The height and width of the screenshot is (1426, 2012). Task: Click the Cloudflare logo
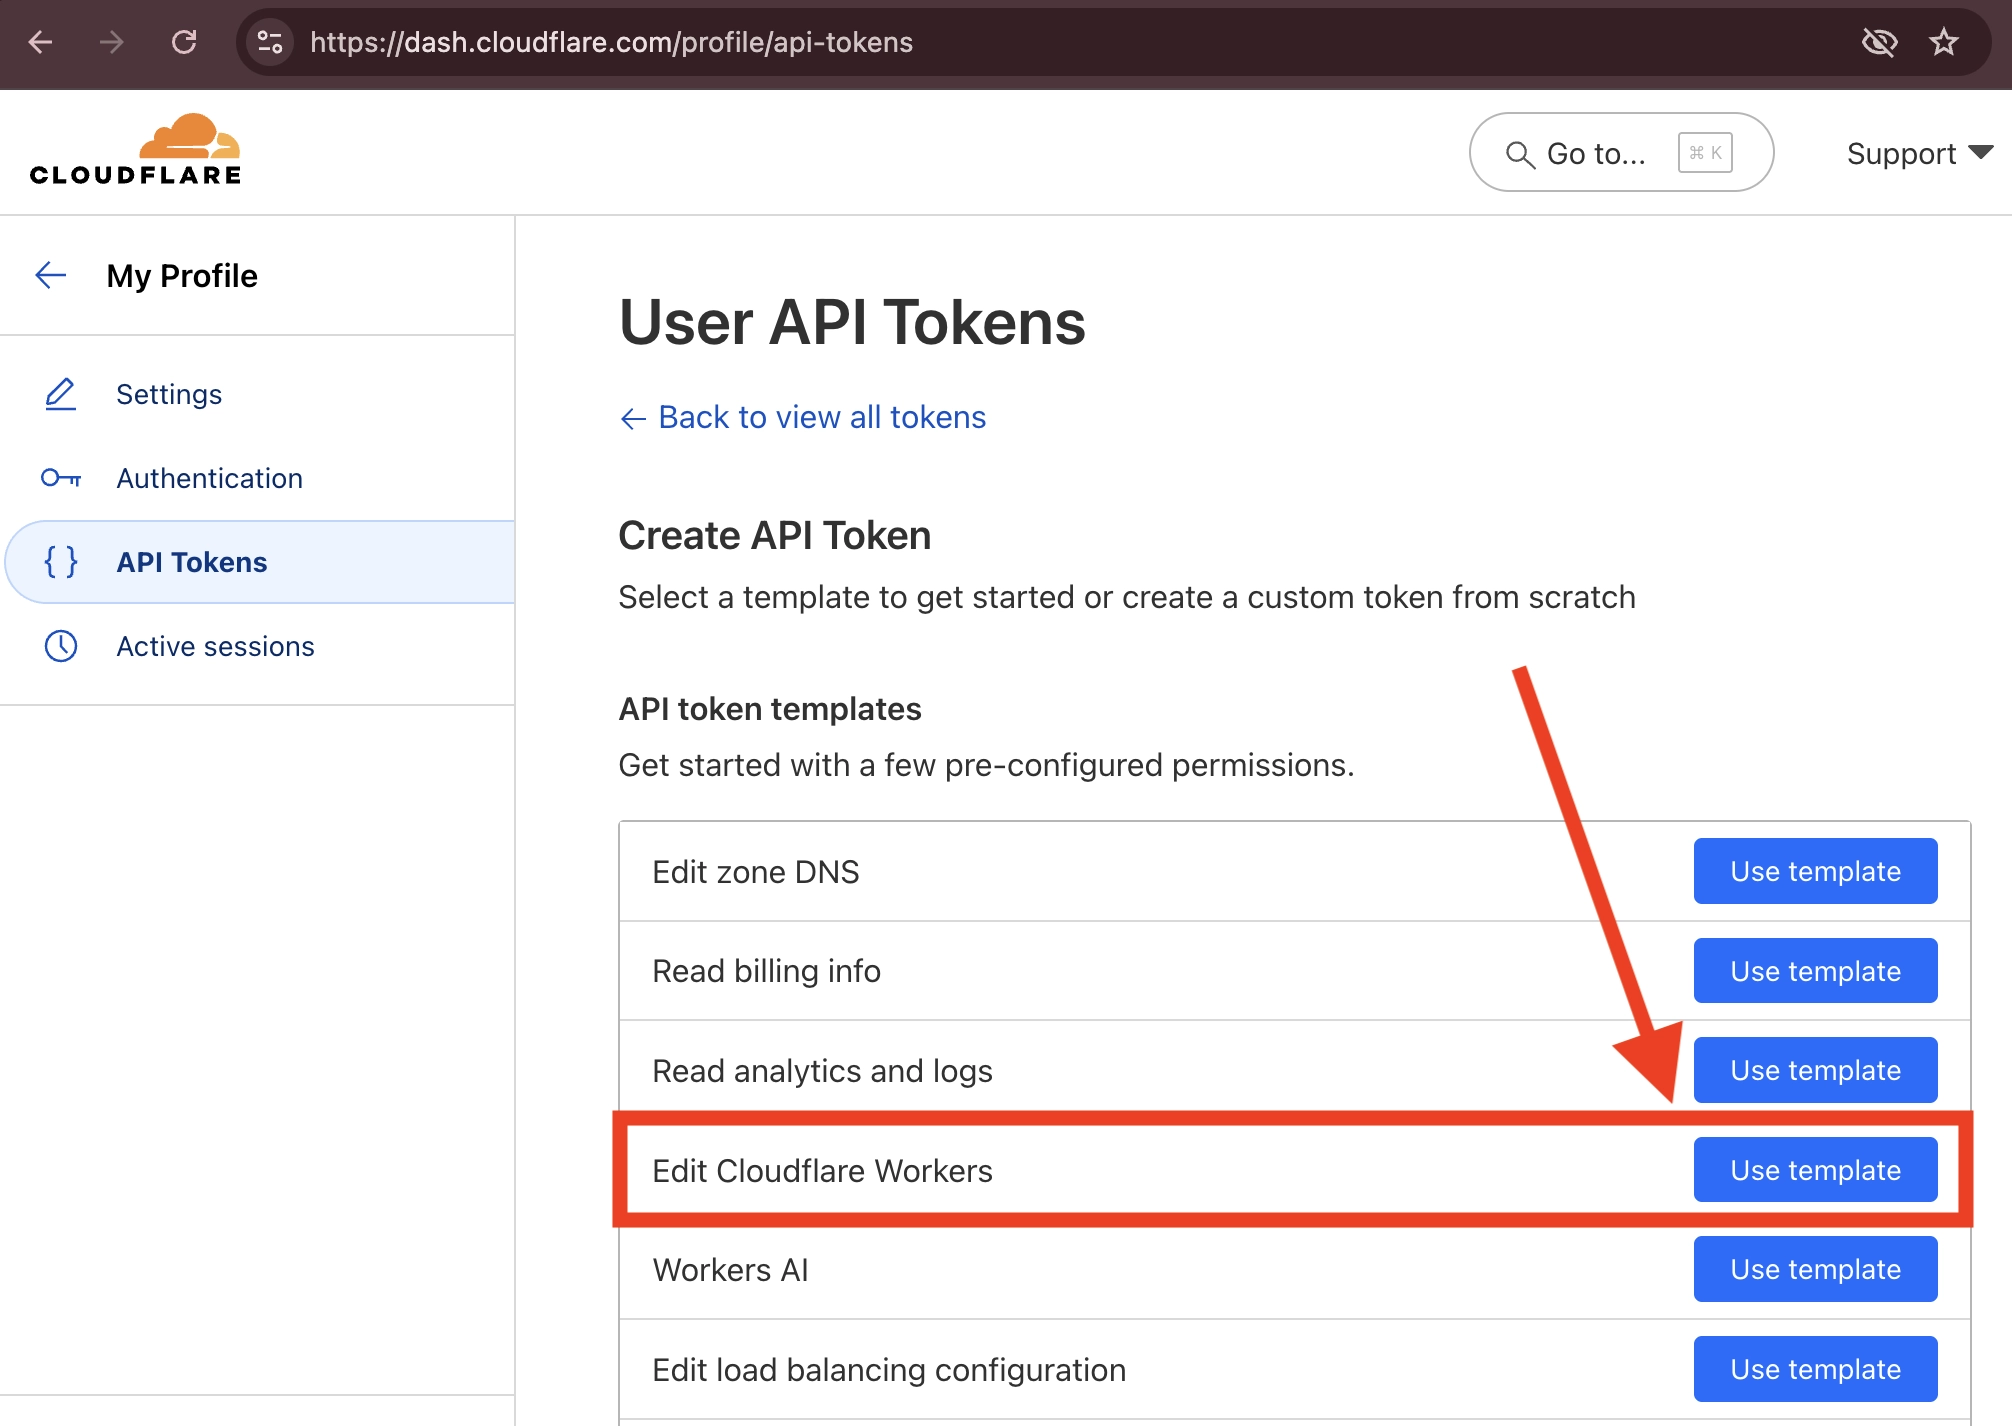click(x=135, y=150)
